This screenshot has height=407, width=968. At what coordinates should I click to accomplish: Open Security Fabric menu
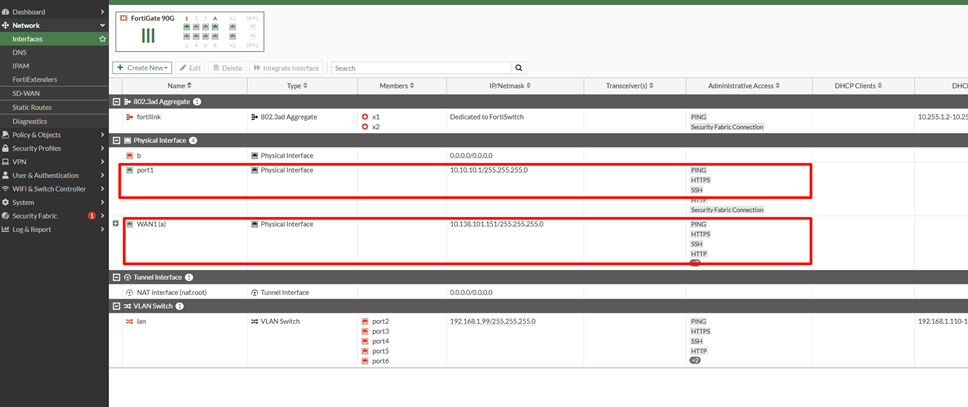click(x=54, y=216)
